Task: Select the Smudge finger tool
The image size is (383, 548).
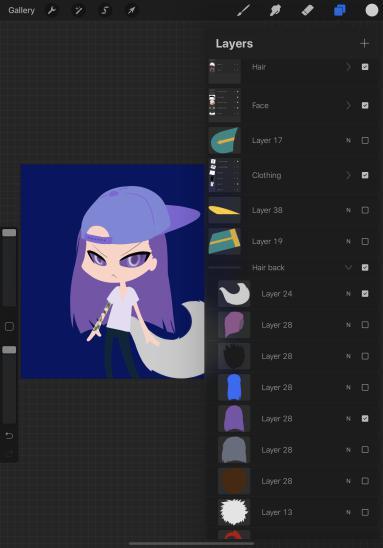Action: click(275, 10)
